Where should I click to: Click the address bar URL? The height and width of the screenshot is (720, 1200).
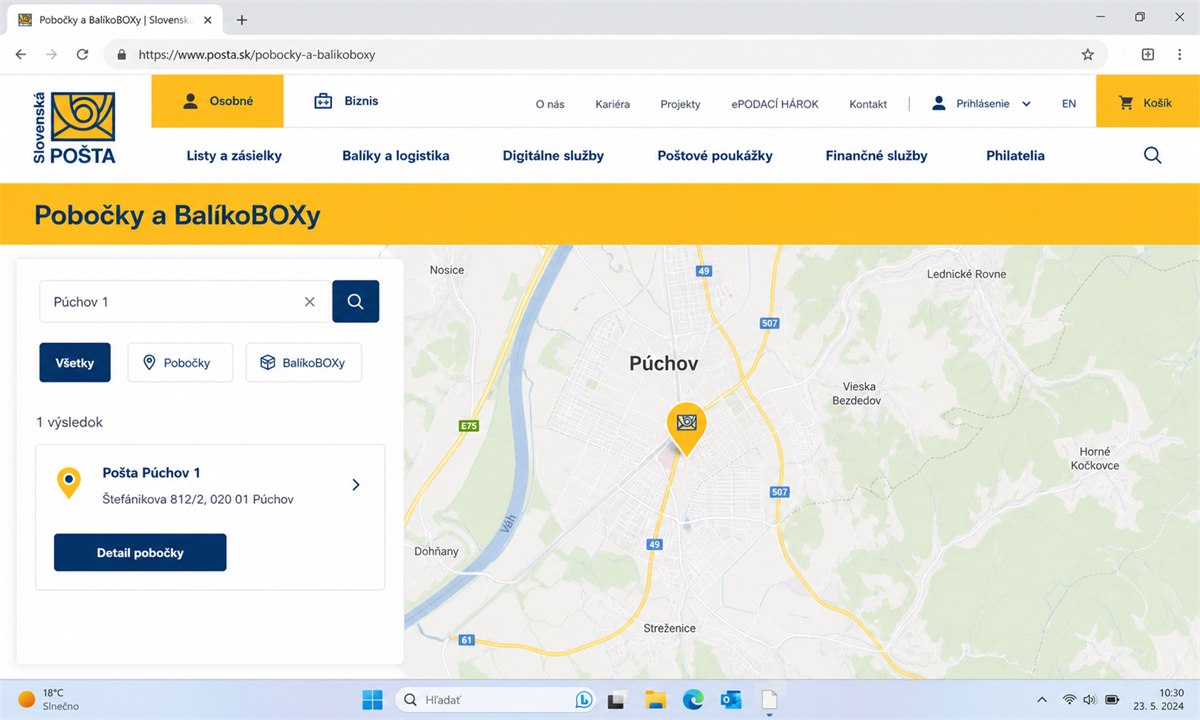(x=257, y=54)
